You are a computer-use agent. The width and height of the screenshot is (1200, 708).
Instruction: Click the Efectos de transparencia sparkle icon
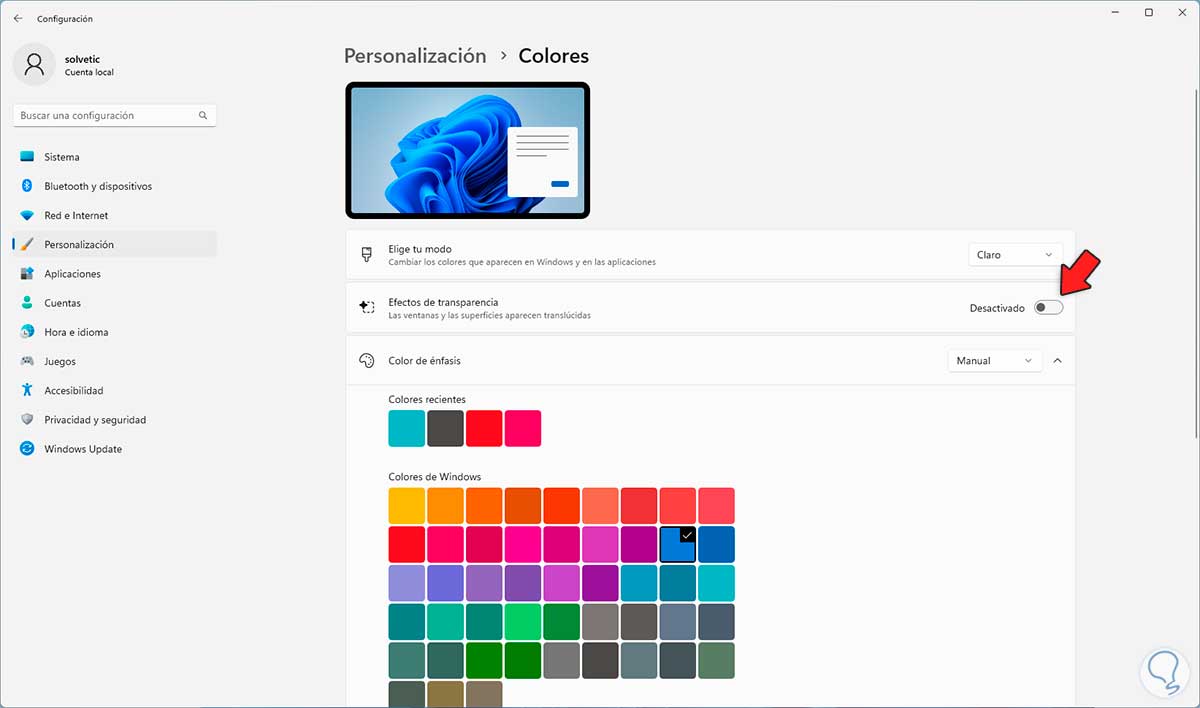coord(367,308)
